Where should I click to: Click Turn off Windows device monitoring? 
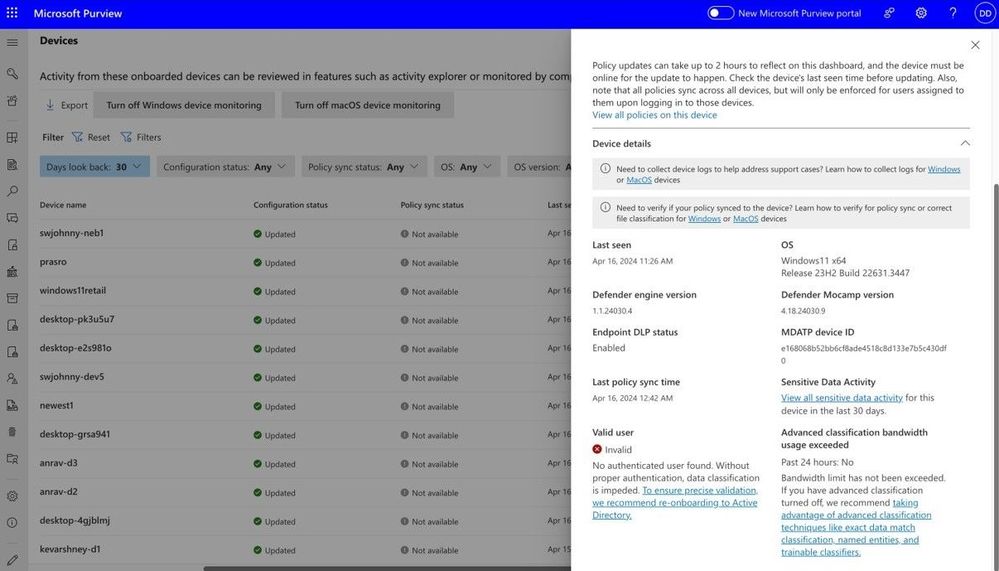click(x=184, y=105)
